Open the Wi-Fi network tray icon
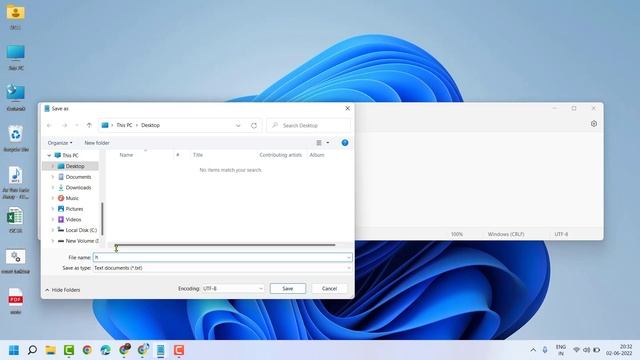Image resolution: width=640 pixels, height=360 pixels. (x=576, y=350)
